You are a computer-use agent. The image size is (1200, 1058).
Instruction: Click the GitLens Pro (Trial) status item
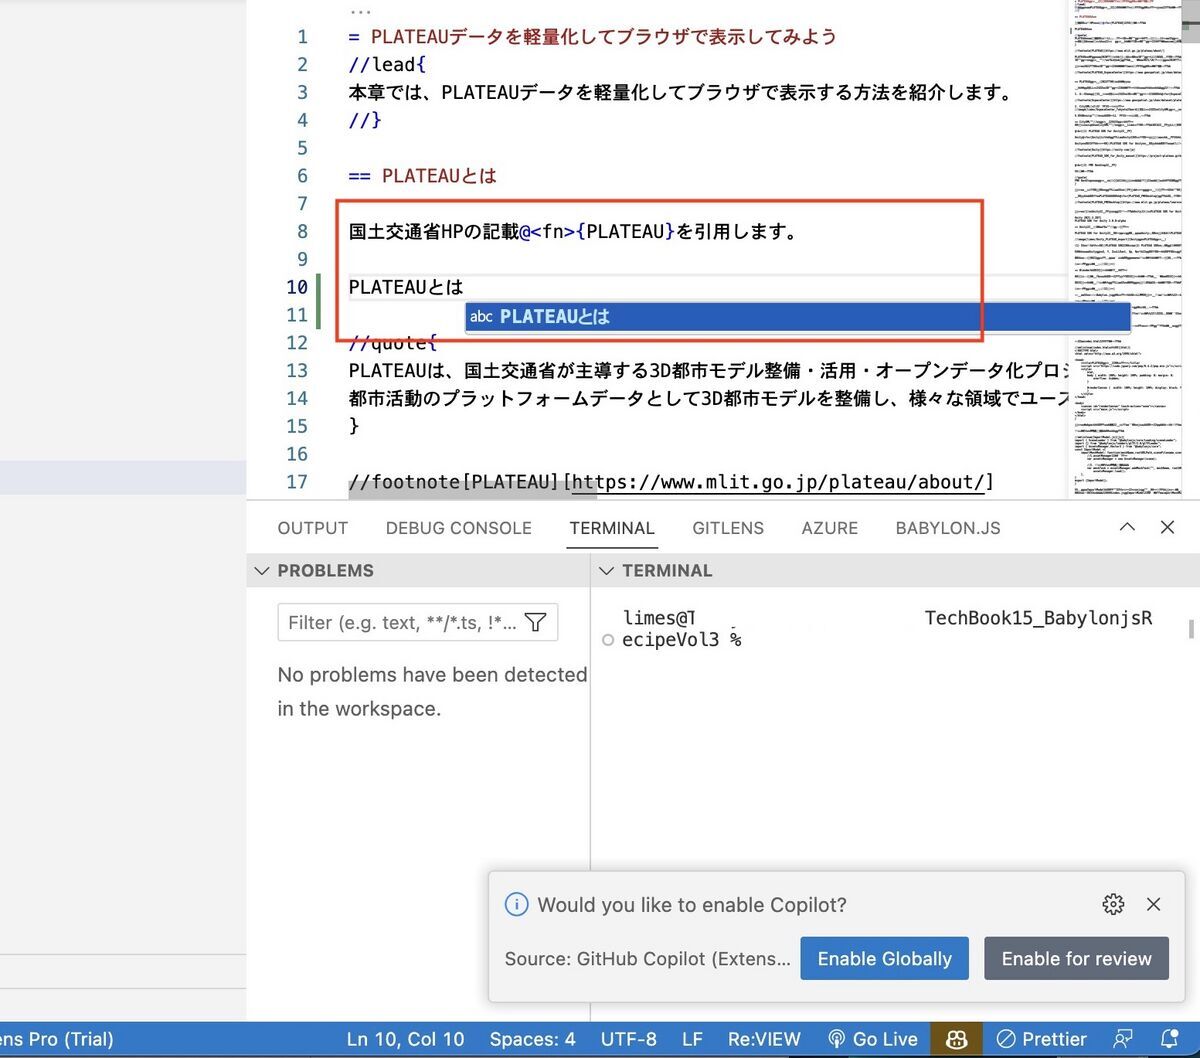pyautogui.click(x=57, y=1039)
